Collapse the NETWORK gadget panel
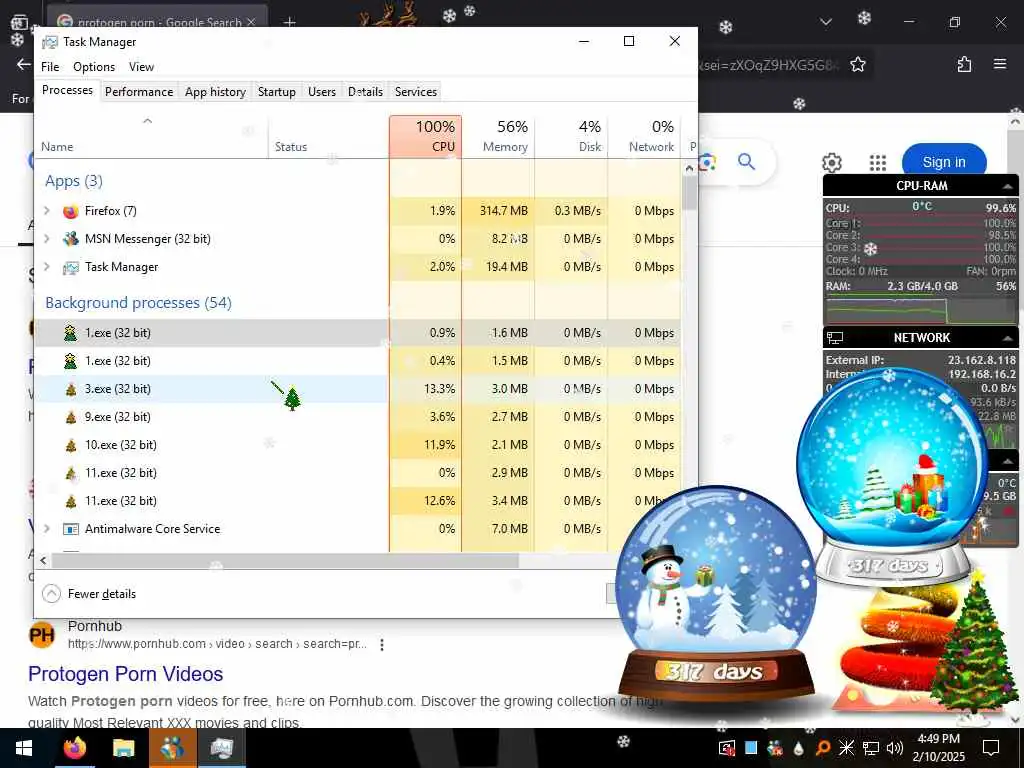The height and width of the screenshot is (768, 1024). [x=1008, y=338]
